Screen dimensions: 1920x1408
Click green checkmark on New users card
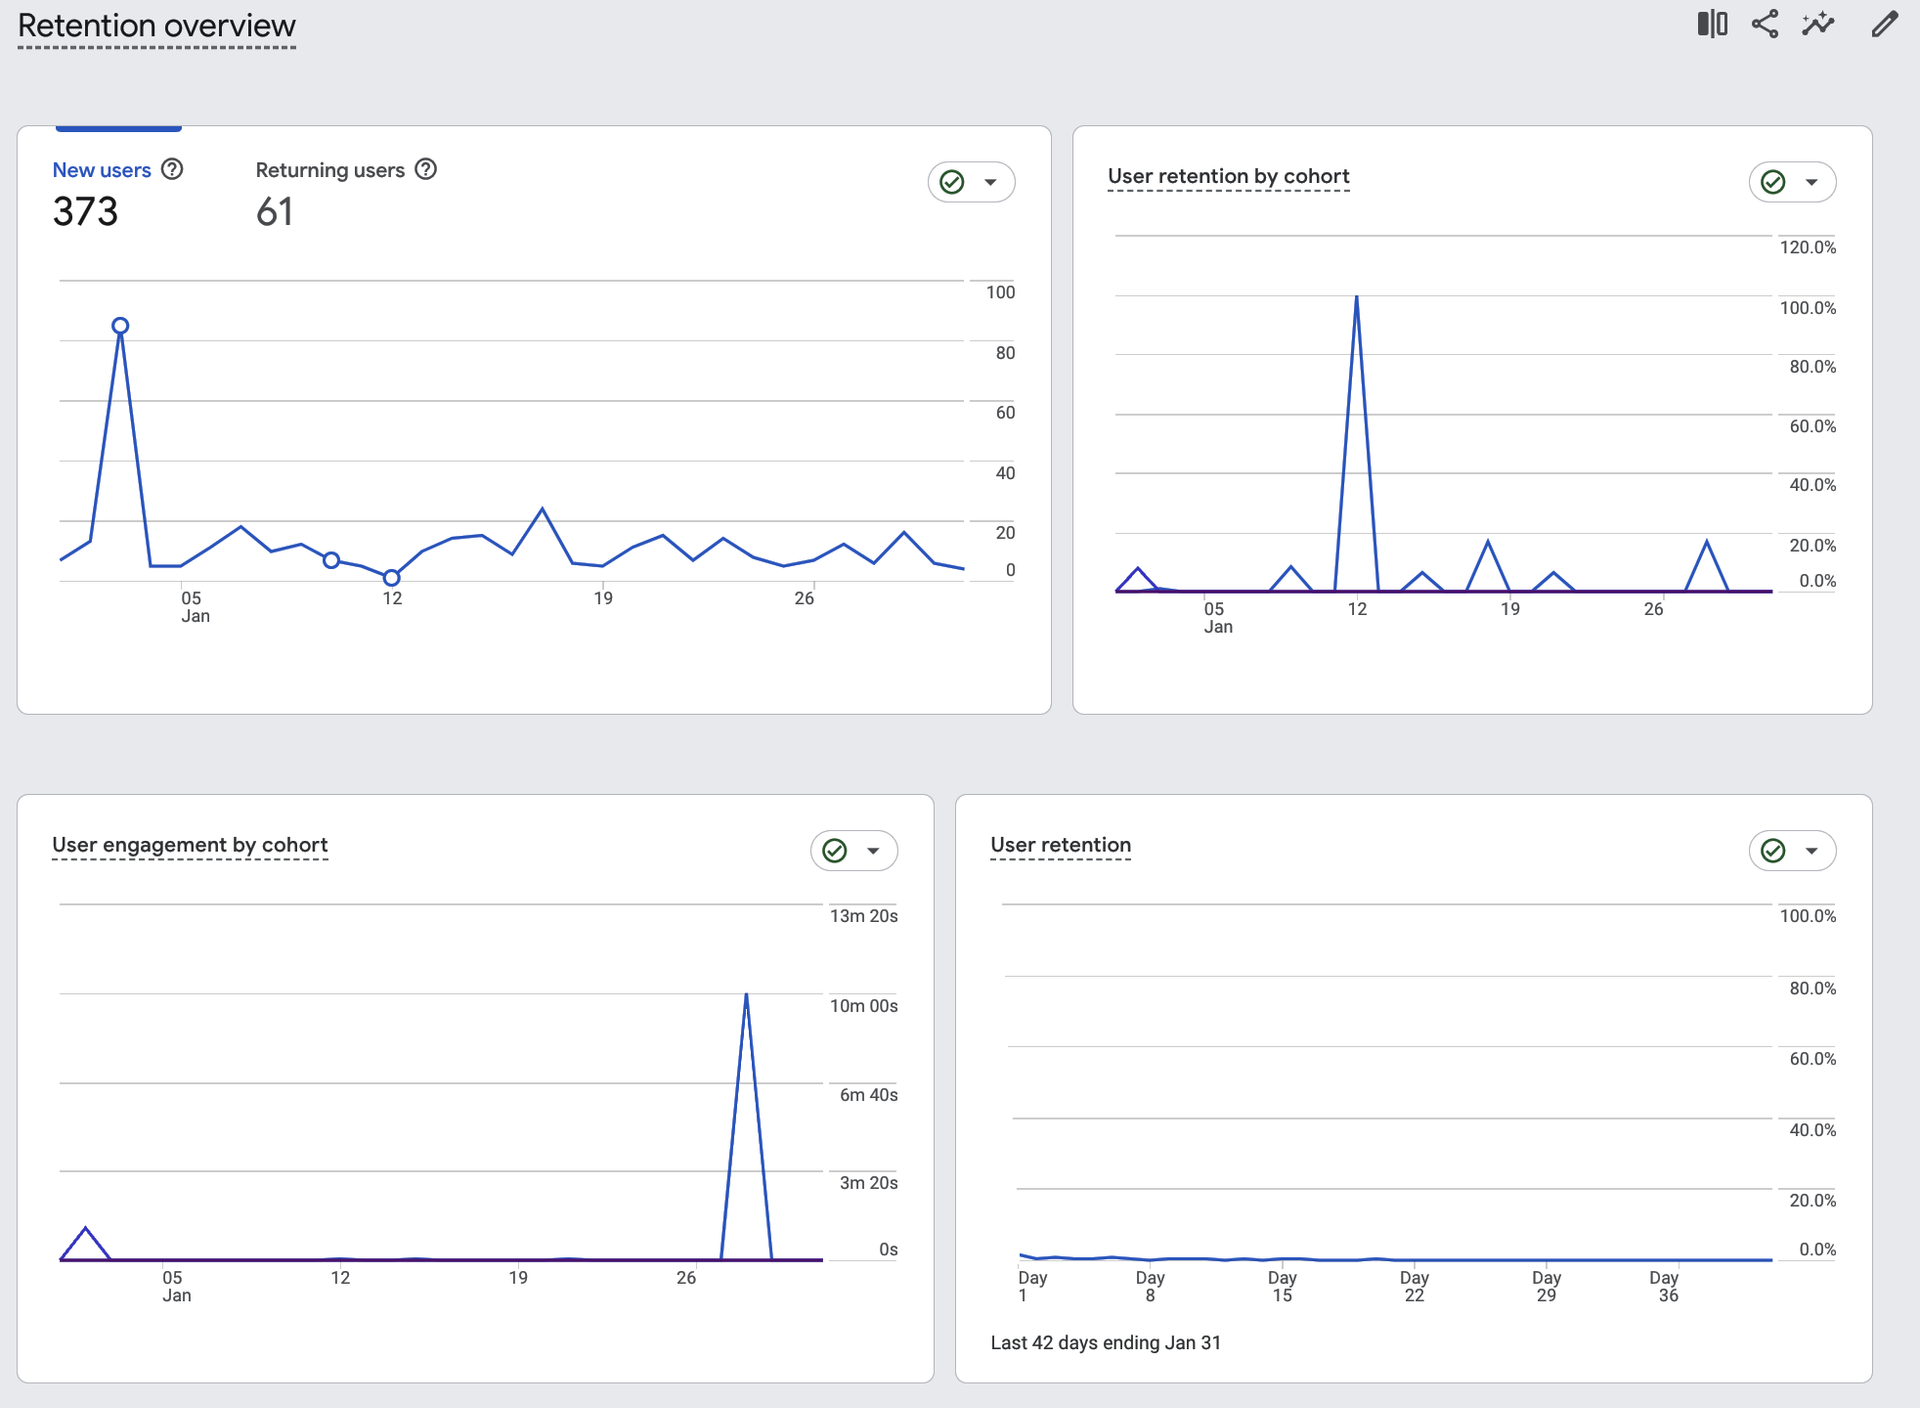click(952, 182)
